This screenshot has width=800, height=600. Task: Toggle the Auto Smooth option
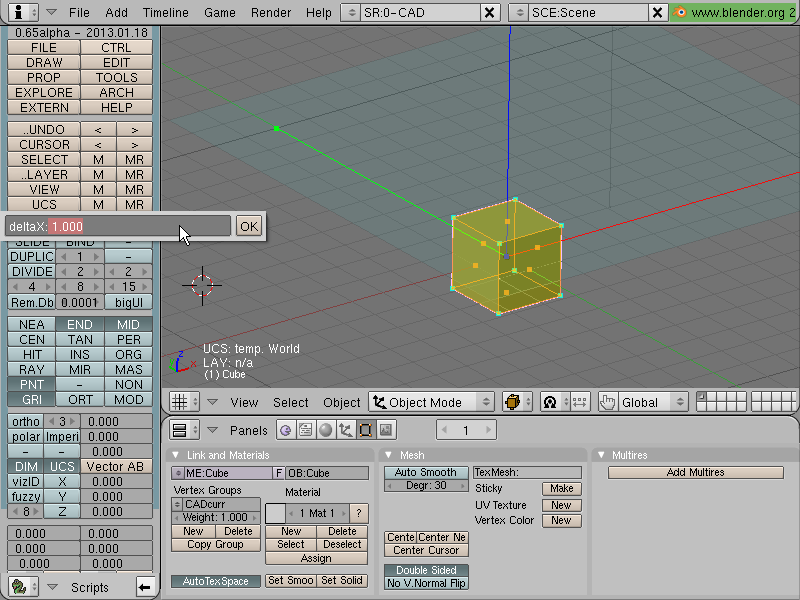(426, 472)
